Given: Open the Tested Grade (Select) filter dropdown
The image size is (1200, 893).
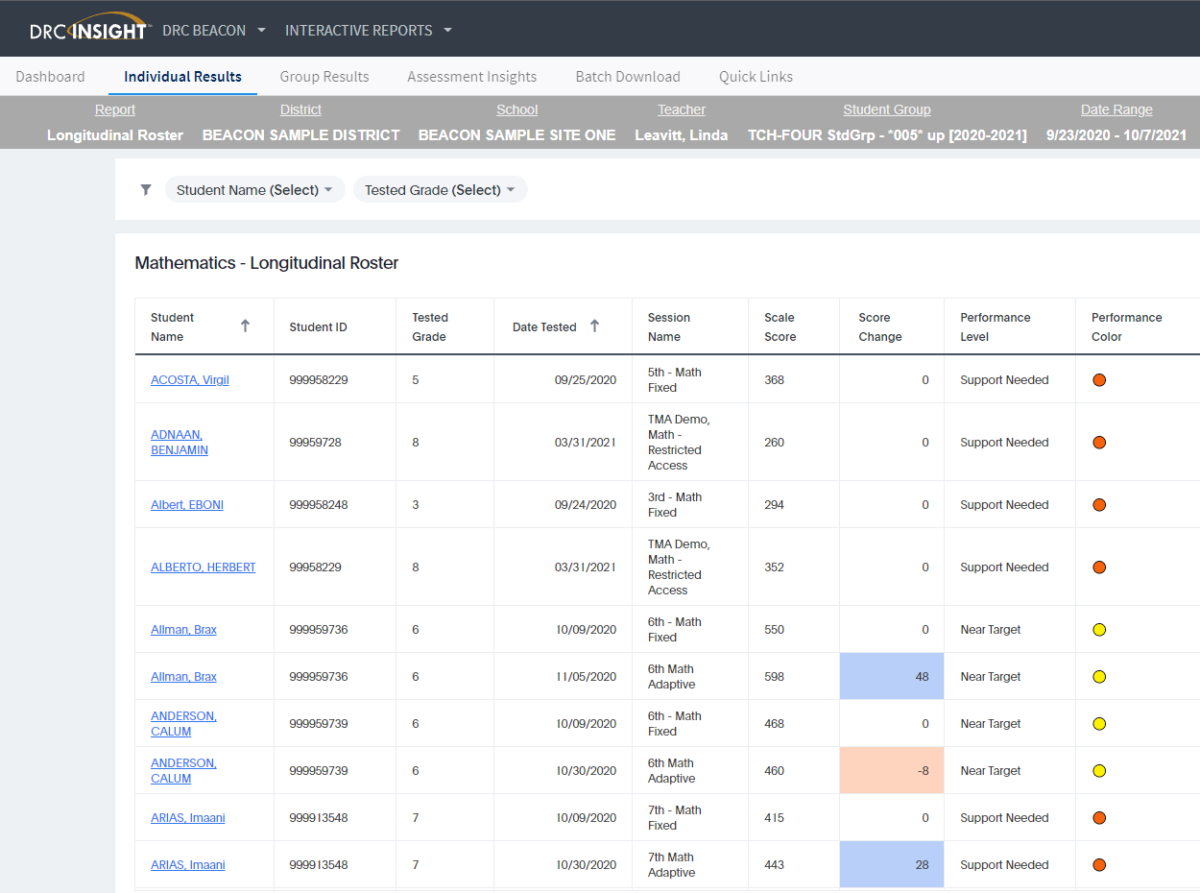Looking at the screenshot, I should click(440, 189).
